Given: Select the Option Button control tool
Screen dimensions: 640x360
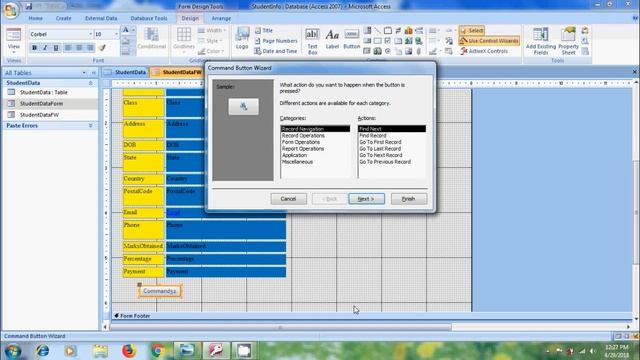Looking at the screenshot, I should 388,51.
